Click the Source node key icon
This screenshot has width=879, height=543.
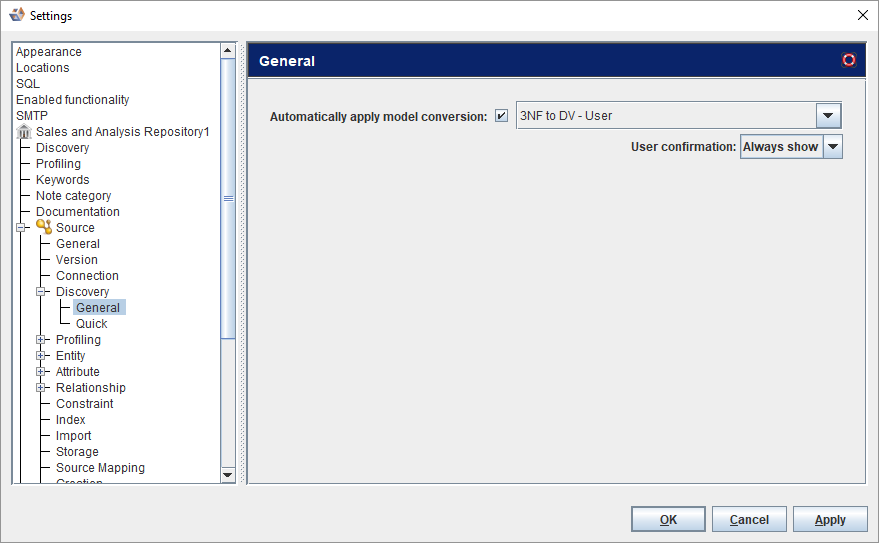pyautogui.click(x=44, y=228)
